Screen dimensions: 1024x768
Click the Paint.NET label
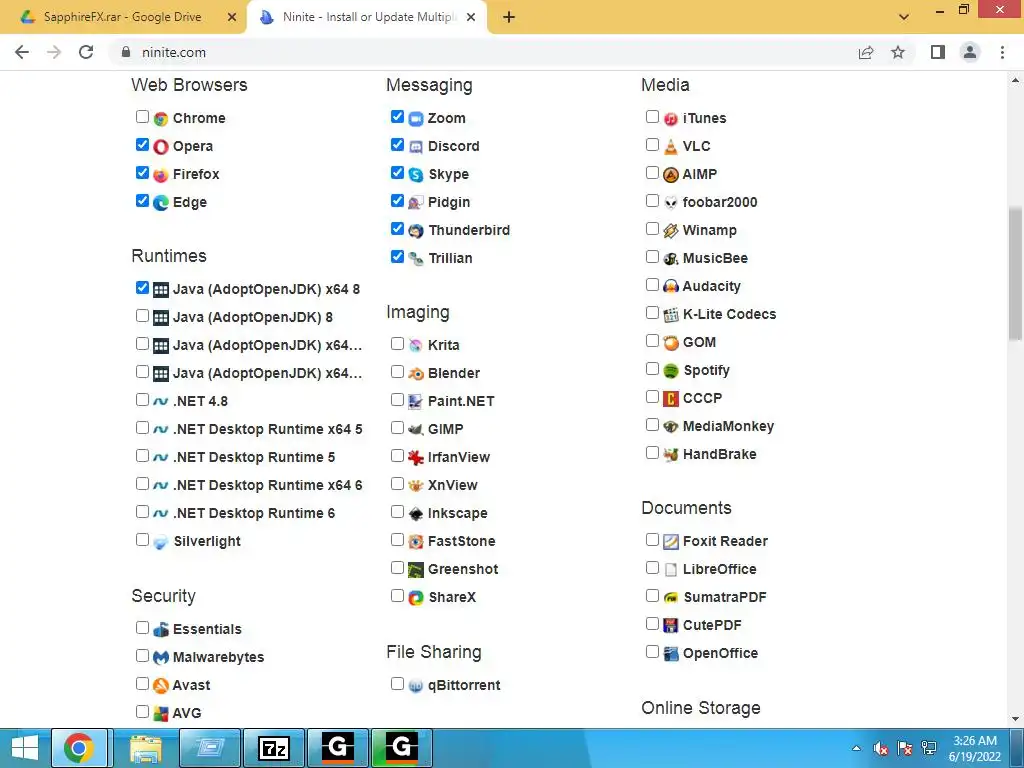pyautogui.click(x=461, y=402)
